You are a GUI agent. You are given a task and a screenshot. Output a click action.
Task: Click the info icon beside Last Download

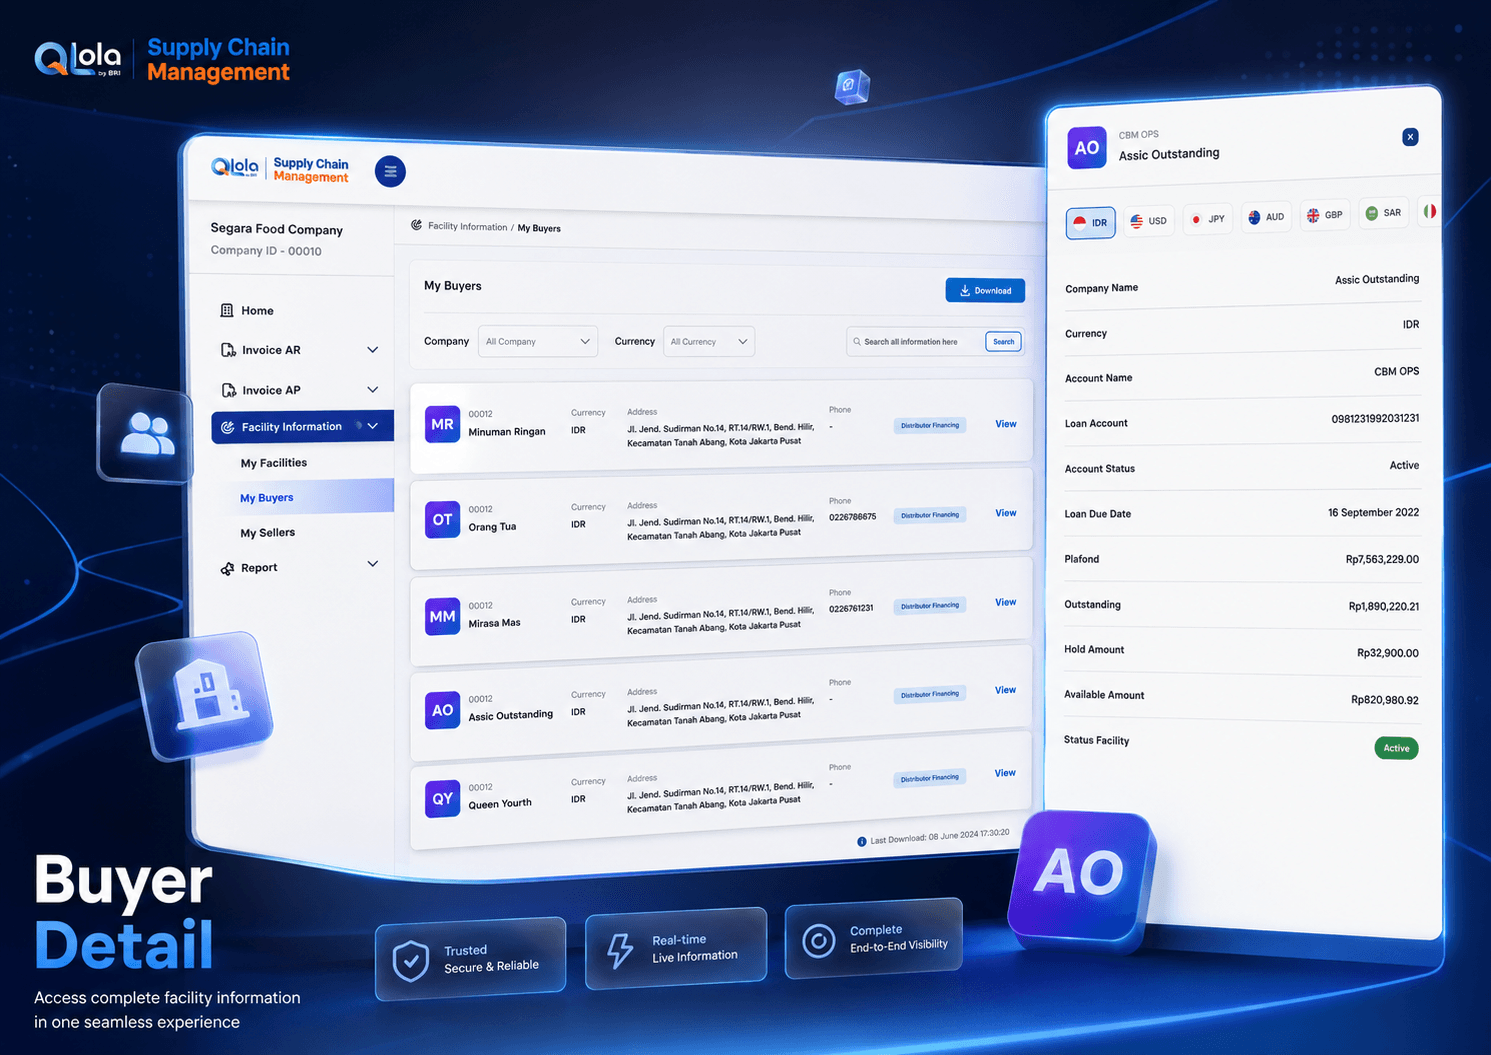coord(861,841)
